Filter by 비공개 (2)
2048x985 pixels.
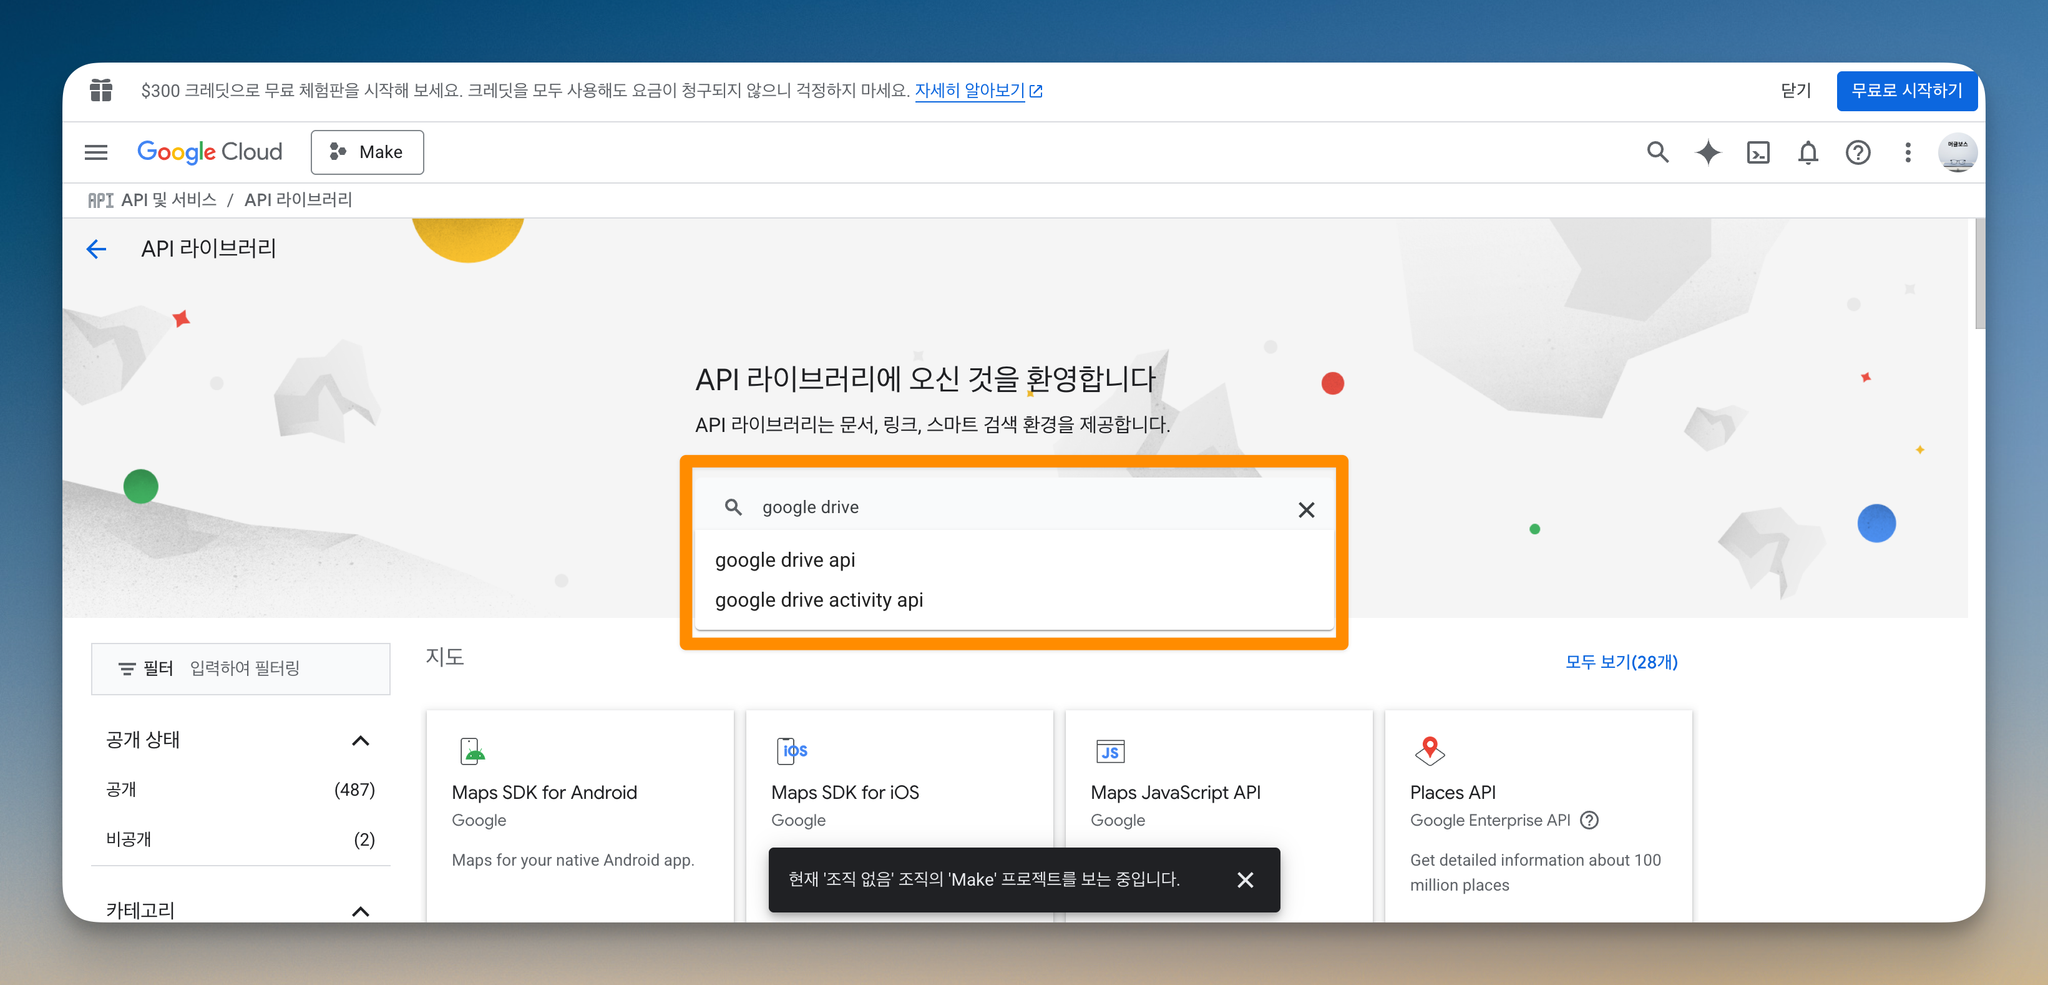point(240,839)
